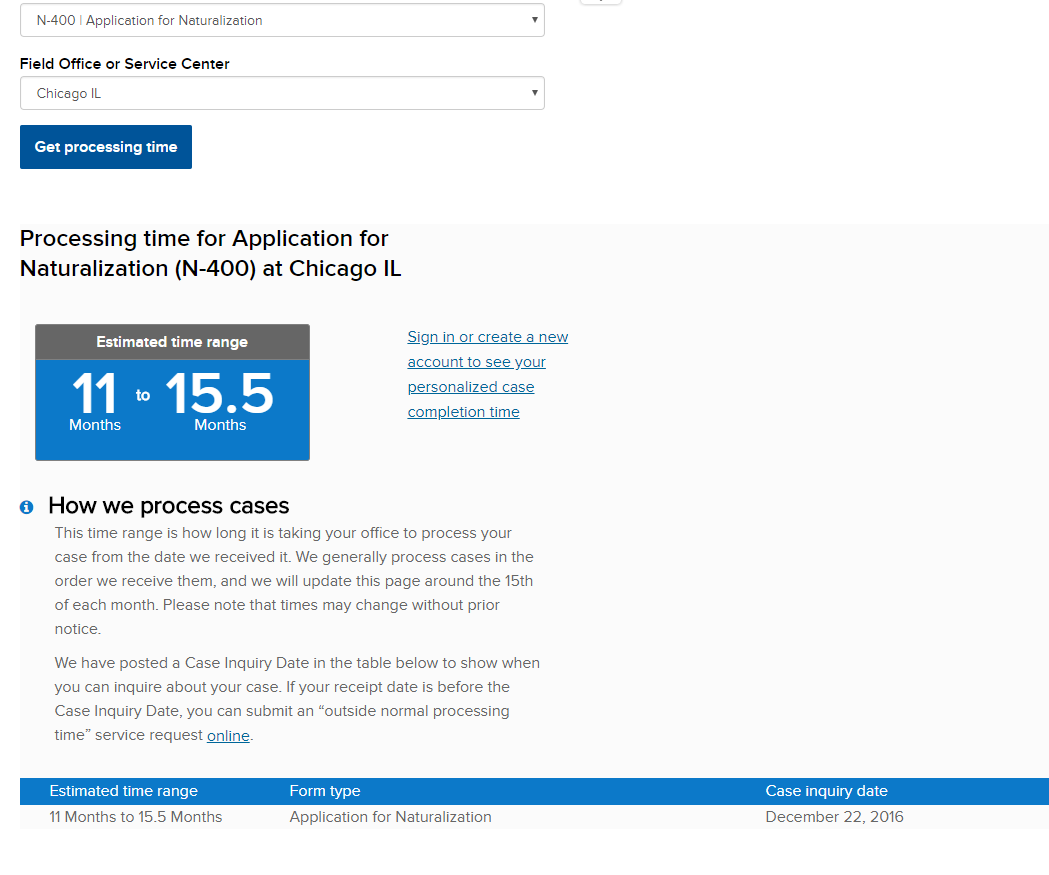Select the 'Application for Naturalization' table cell
The width and height of the screenshot is (1049, 875).
390,817
